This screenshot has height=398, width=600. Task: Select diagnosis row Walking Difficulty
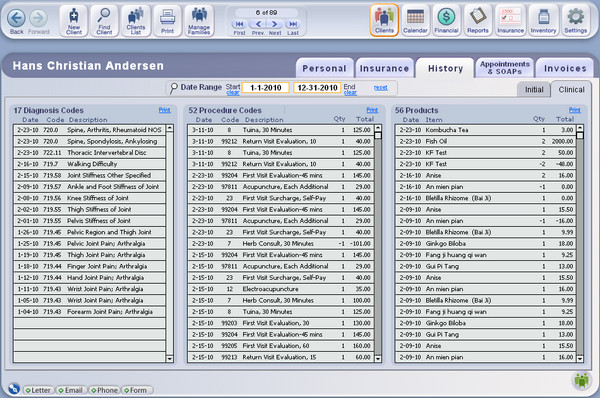90,164
